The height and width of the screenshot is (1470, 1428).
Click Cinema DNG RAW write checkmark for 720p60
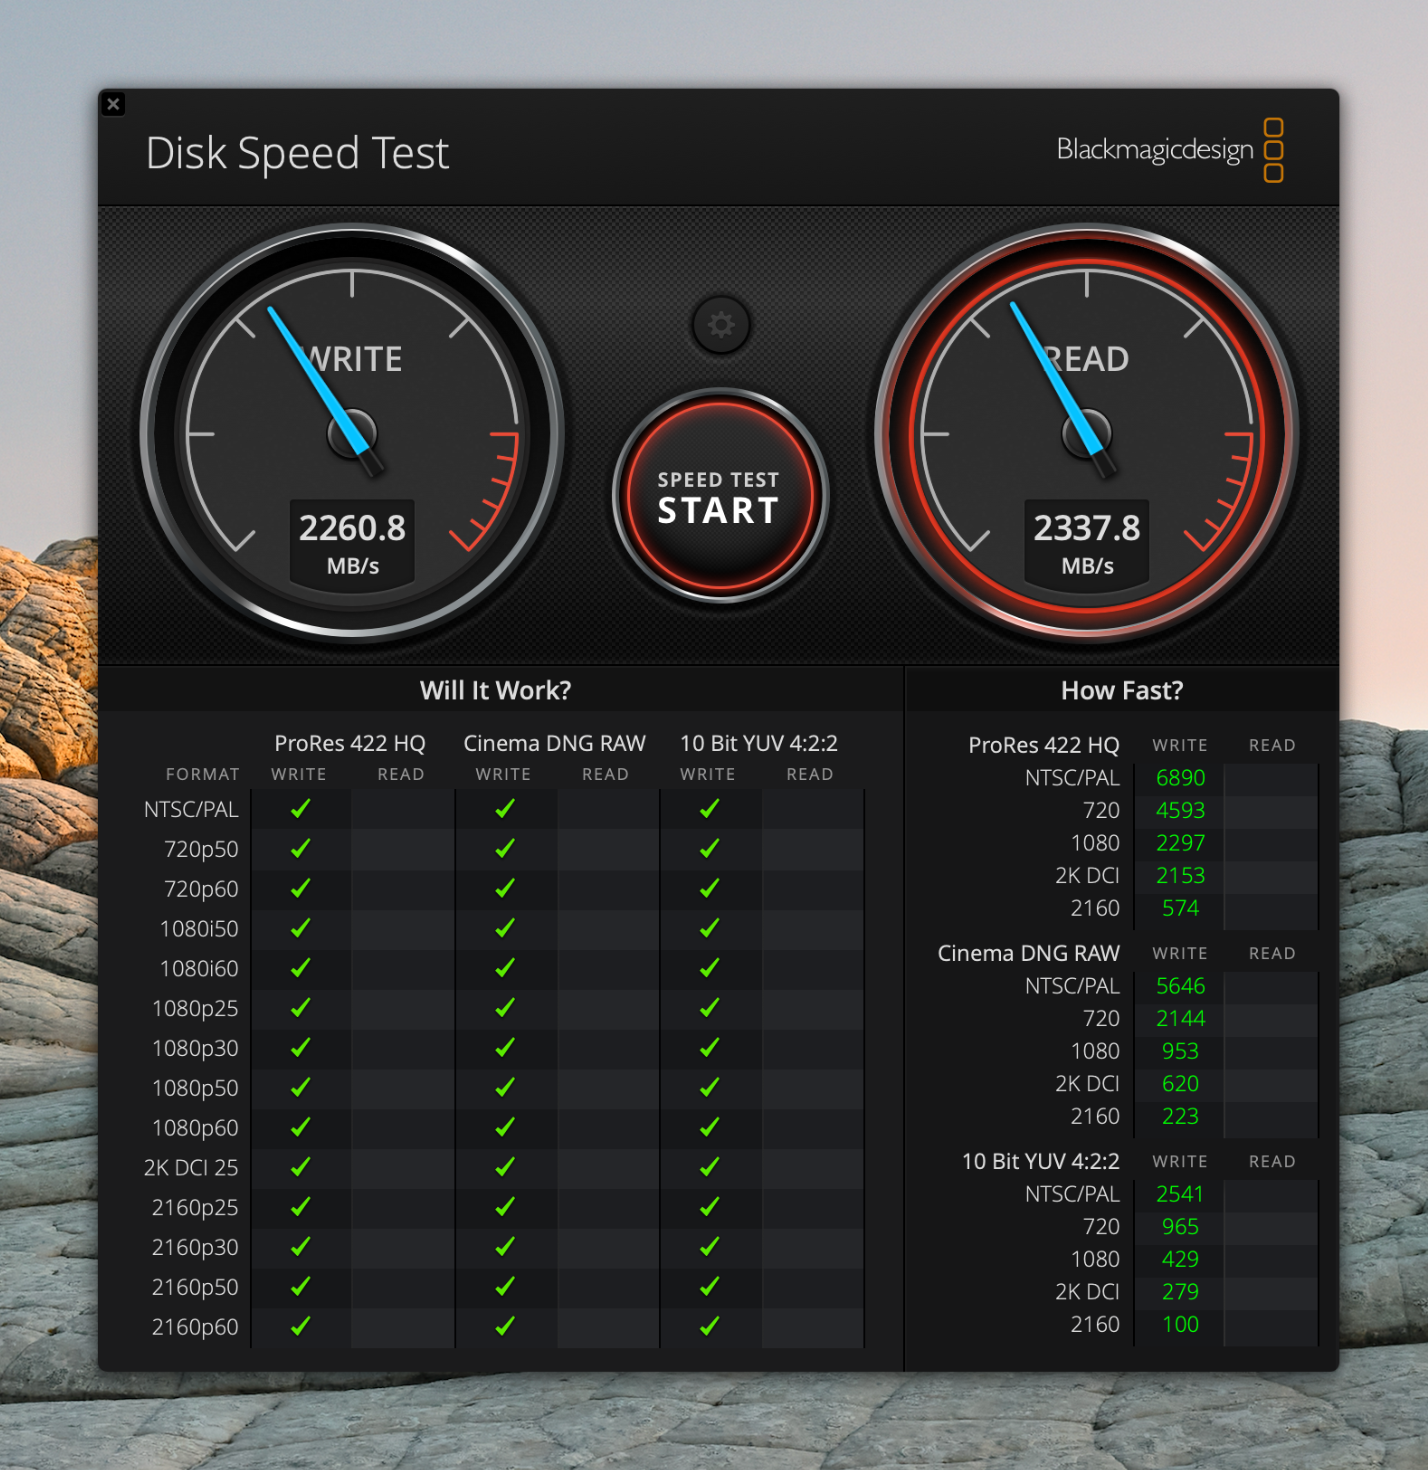click(x=505, y=888)
